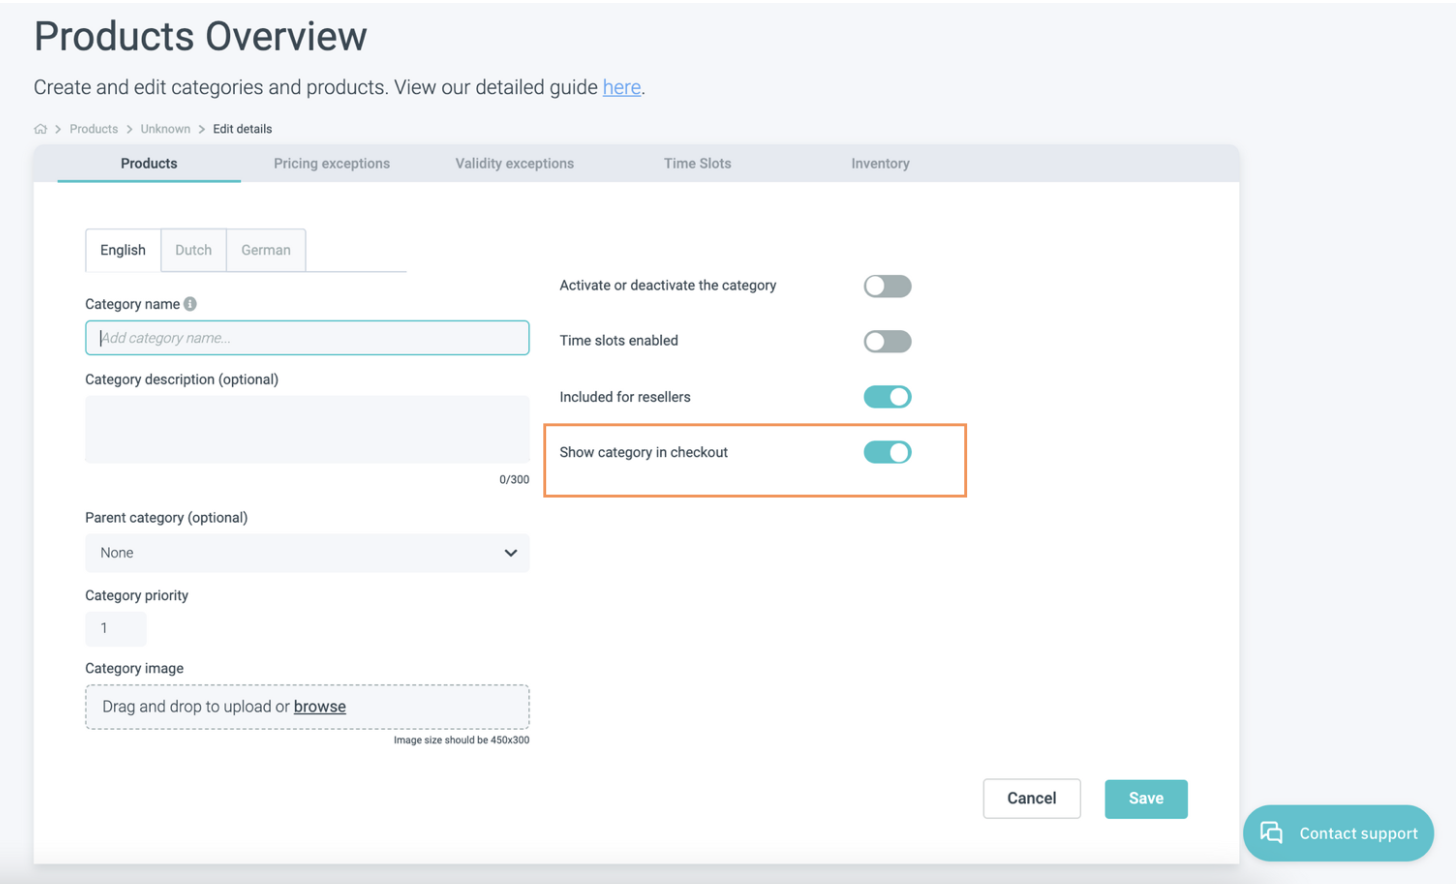Turn off Show category in checkout

887,453
